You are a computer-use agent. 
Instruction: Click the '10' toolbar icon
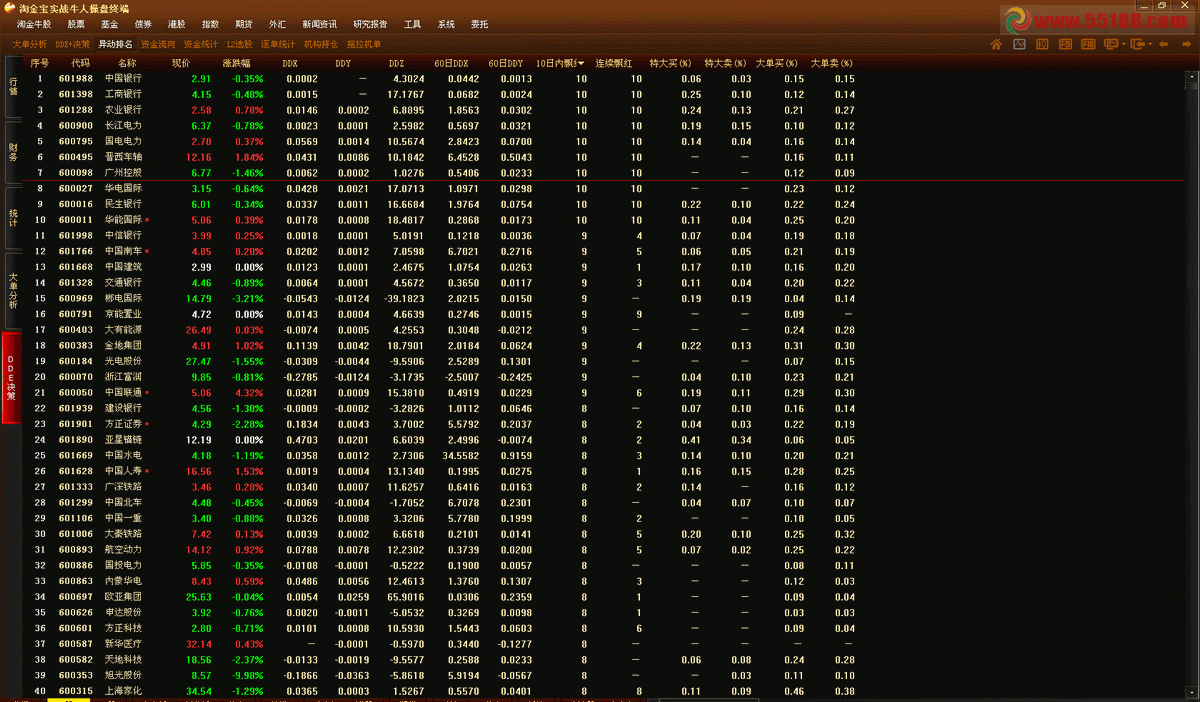point(1042,44)
